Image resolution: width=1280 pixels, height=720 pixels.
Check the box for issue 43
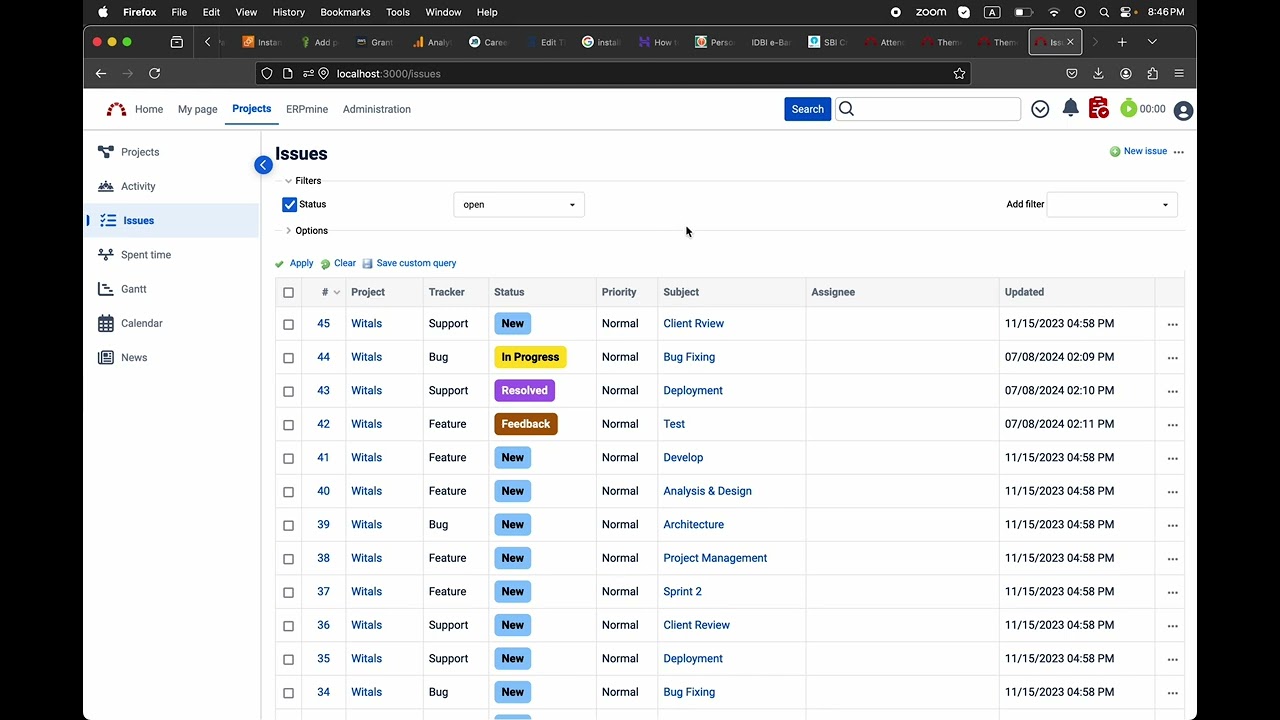click(288, 391)
